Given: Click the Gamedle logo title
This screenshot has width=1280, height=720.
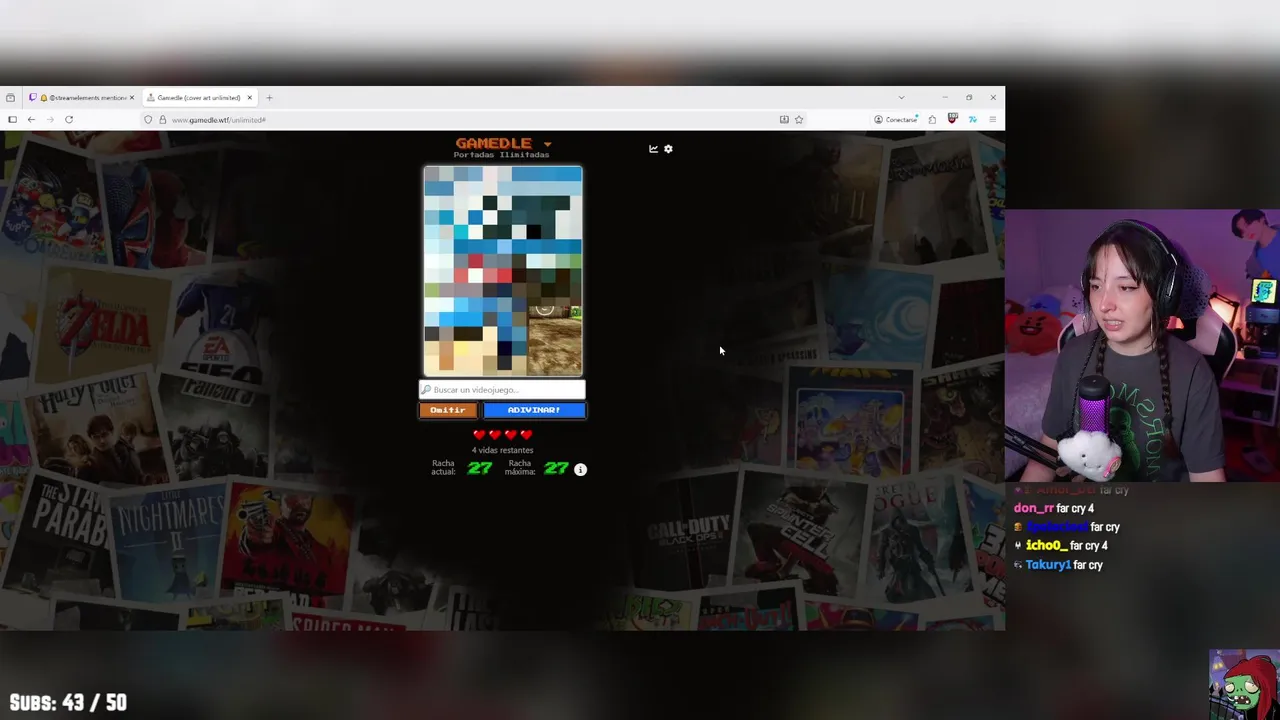Looking at the screenshot, I should coord(493,143).
